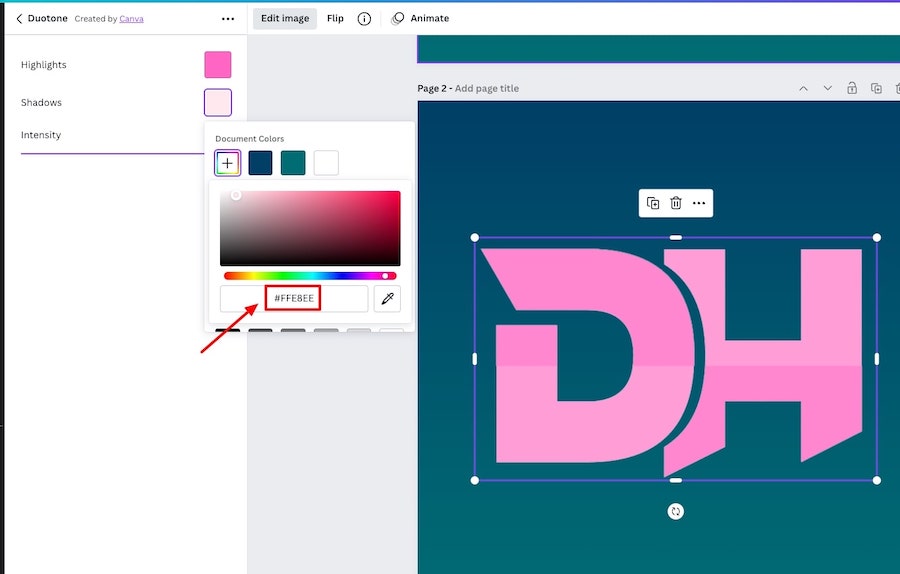Go back from the Duotone panel
Image resolution: width=900 pixels, height=574 pixels.
pyautogui.click(x=19, y=18)
